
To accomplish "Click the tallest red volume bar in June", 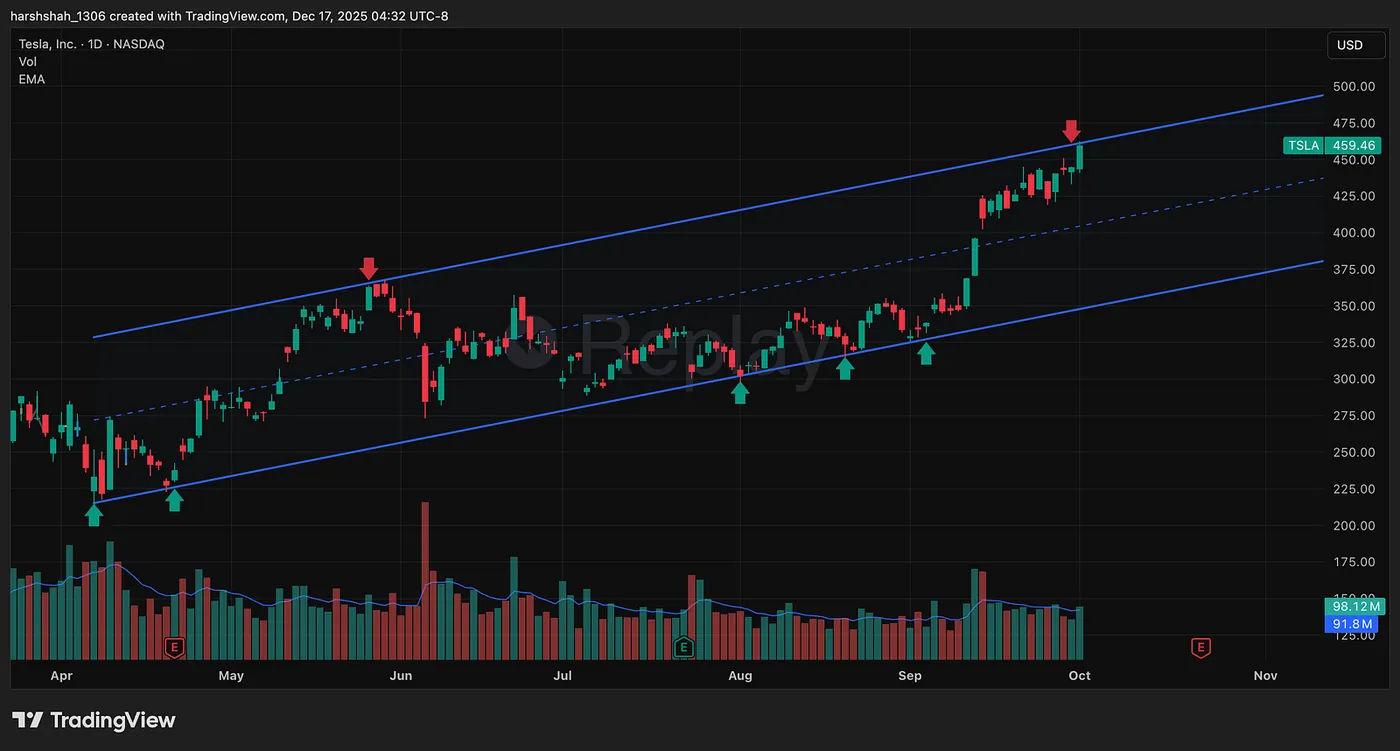I will [x=425, y=581].
